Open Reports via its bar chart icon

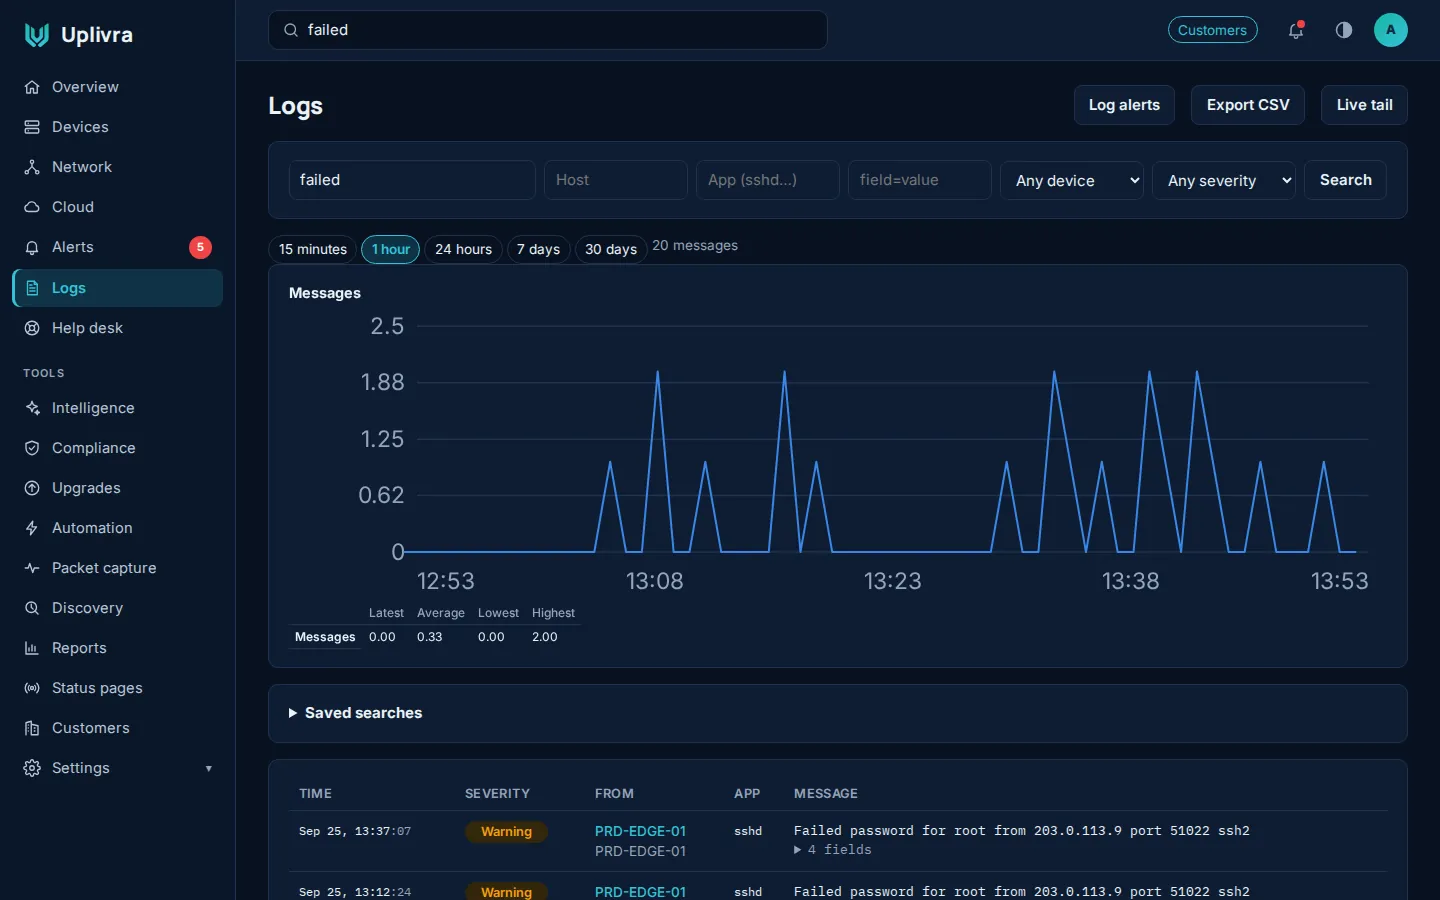32,648
